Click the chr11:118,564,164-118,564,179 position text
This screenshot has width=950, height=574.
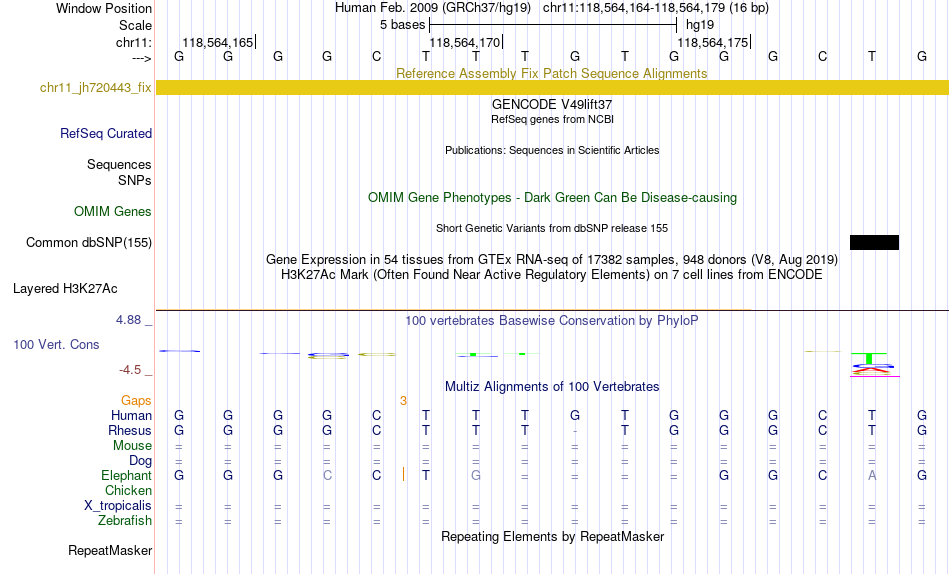[x=656, y=8]
